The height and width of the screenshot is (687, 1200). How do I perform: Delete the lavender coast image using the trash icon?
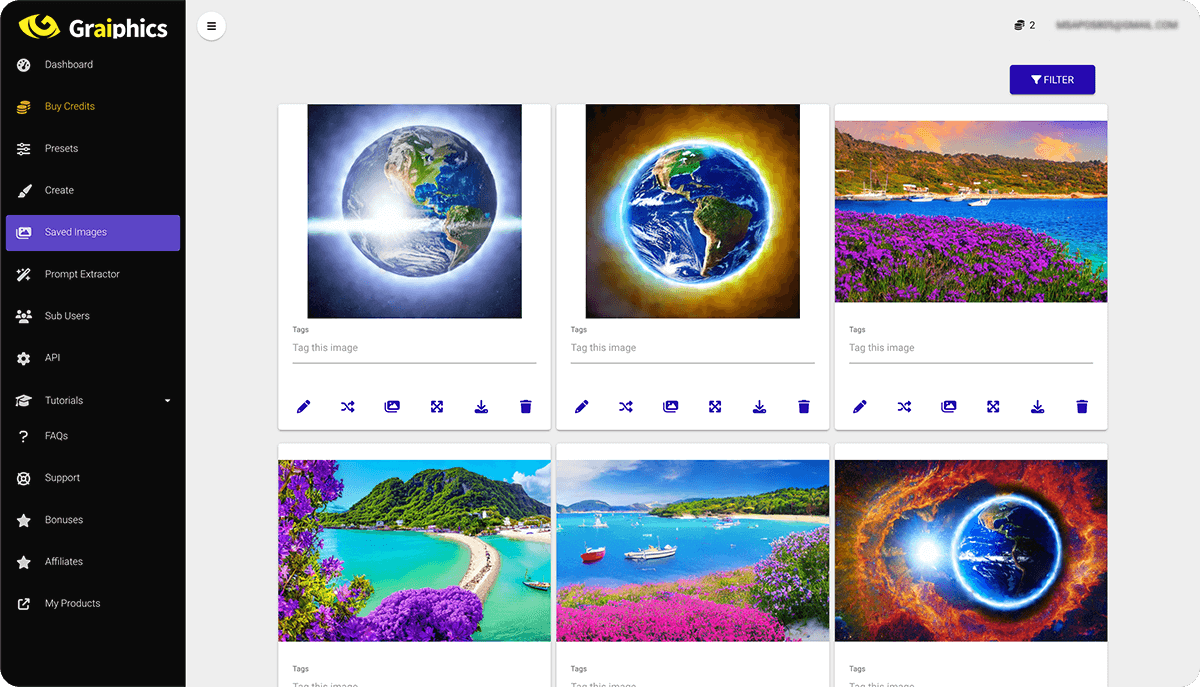point(1081,406)
